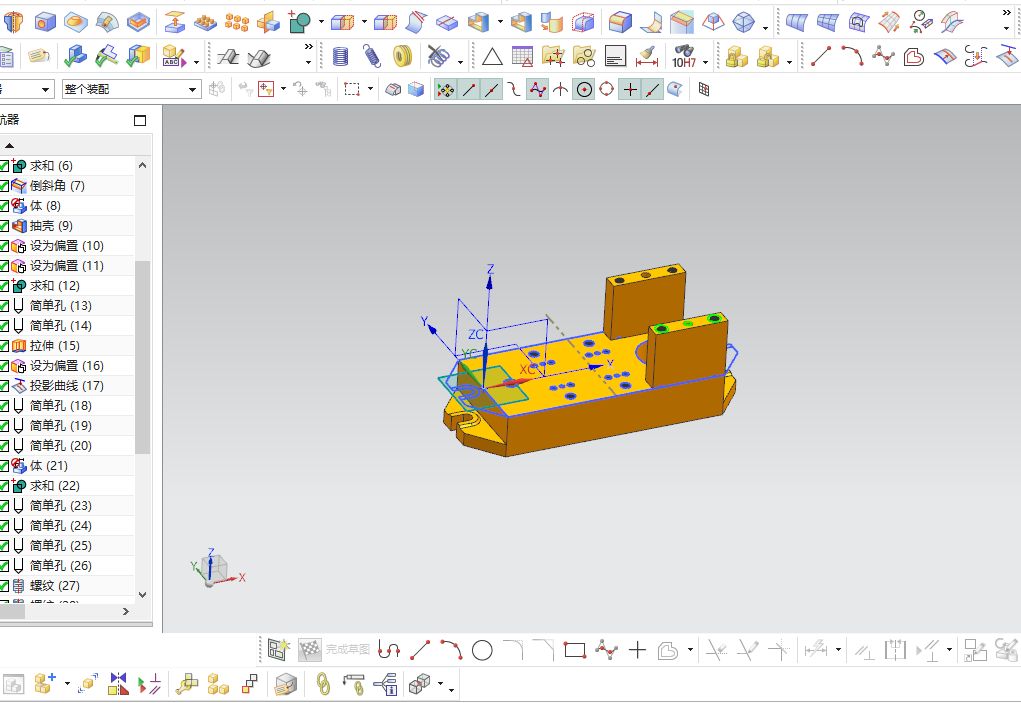Image resolution: width=1021 pixels, height=703 pixels.
Task: Toggle the snap to midpoint option
Action: [491, 90]
